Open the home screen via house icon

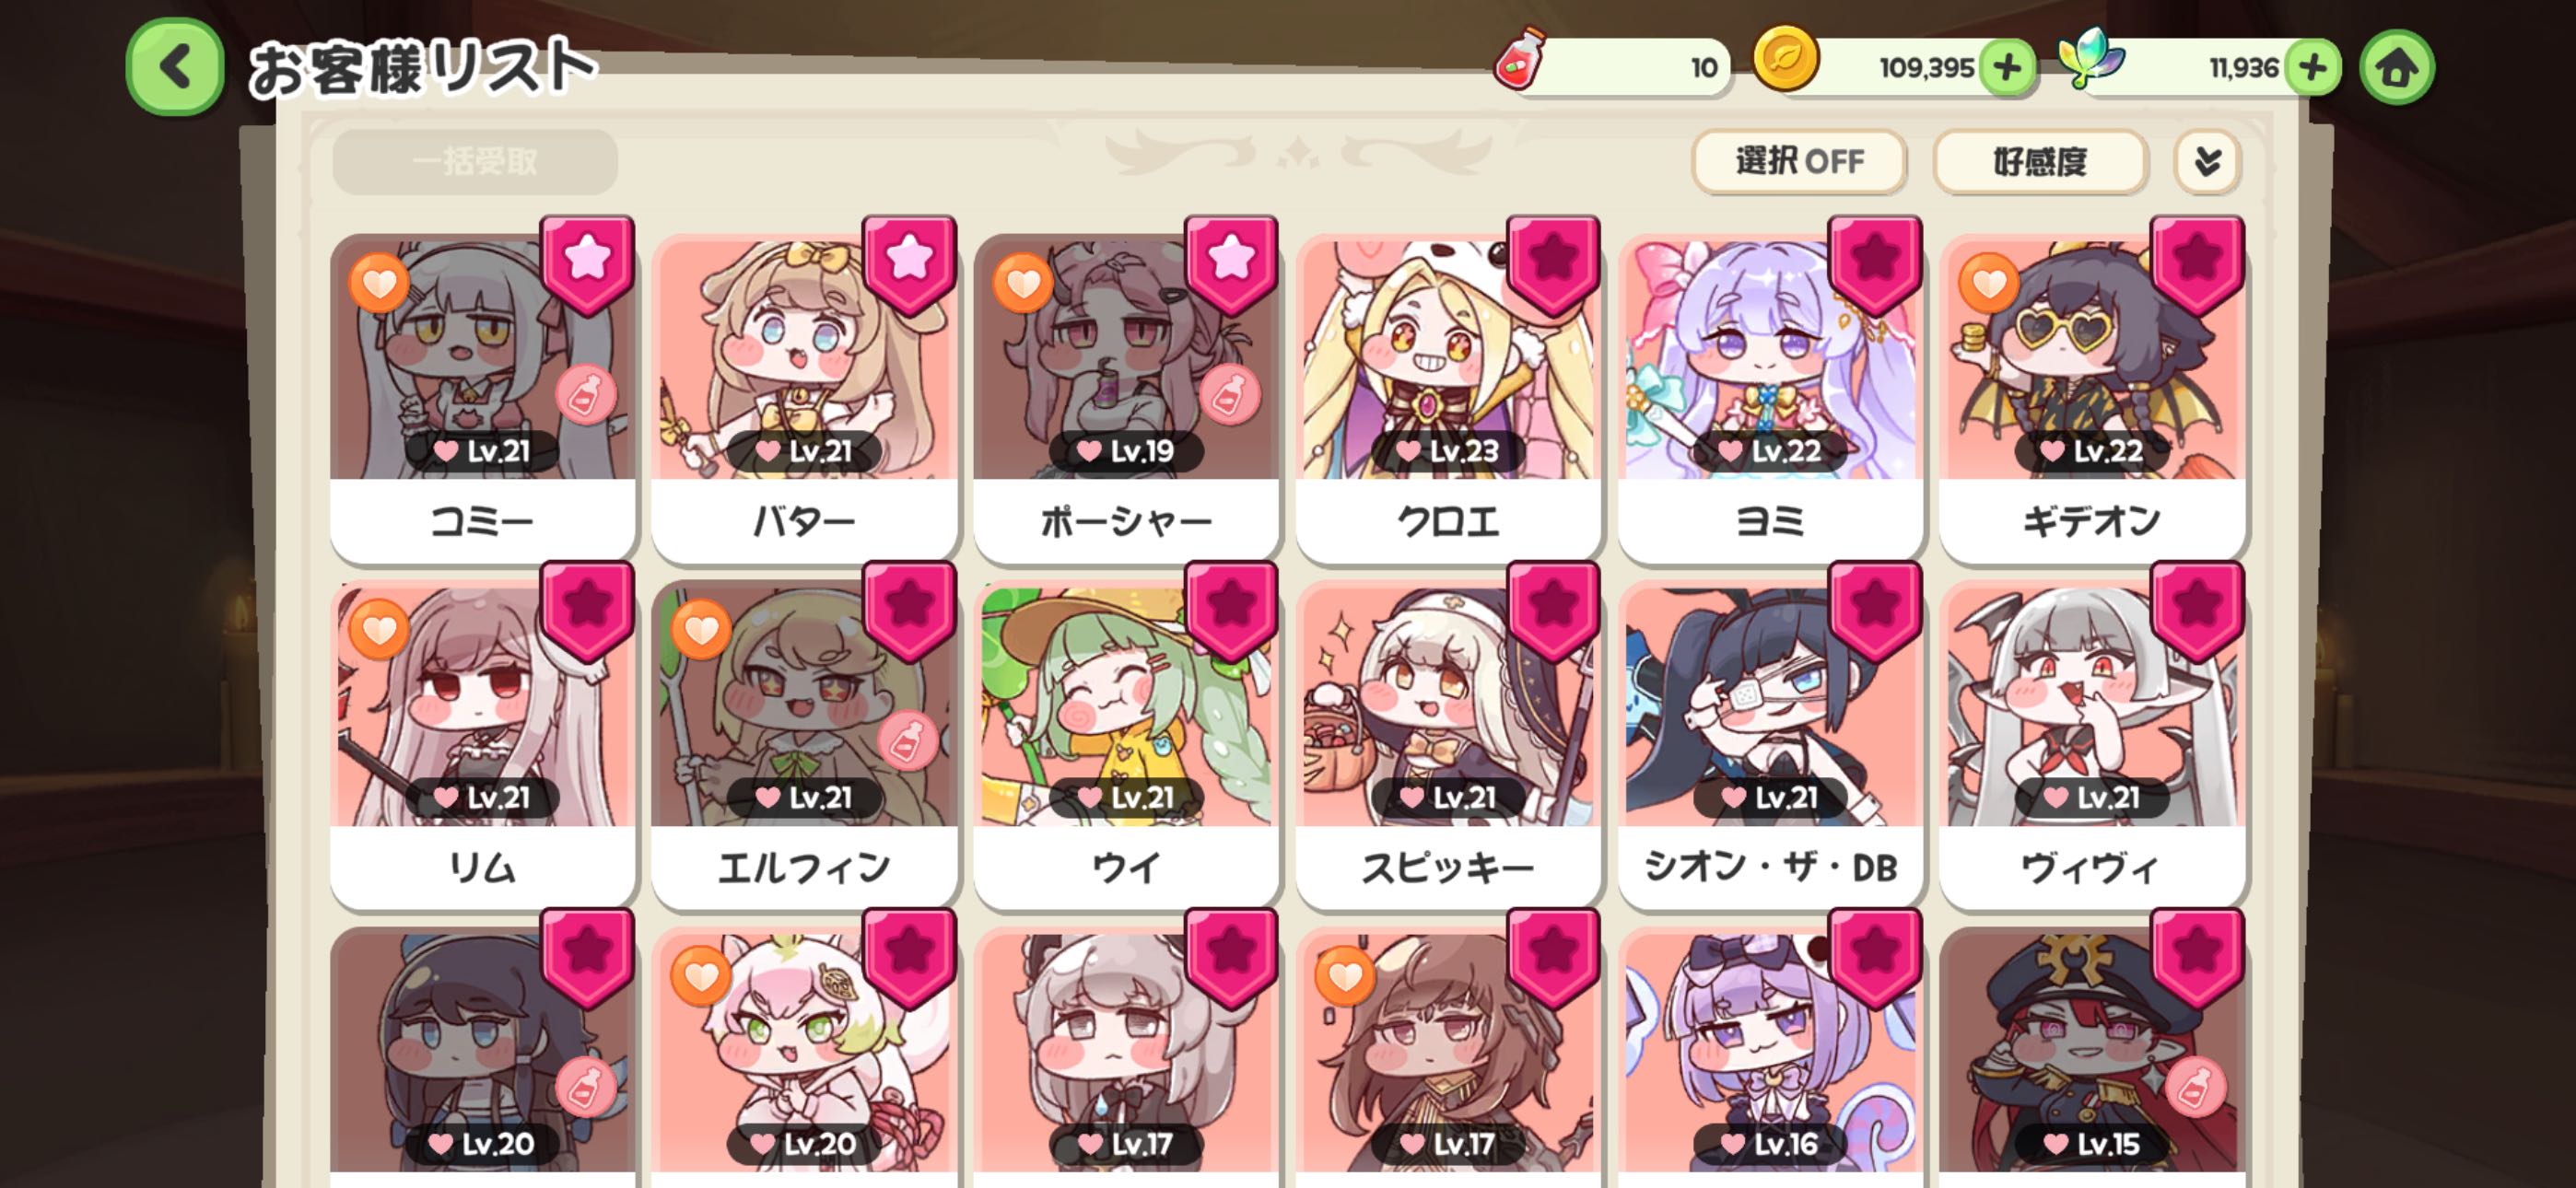[2396, 67]
